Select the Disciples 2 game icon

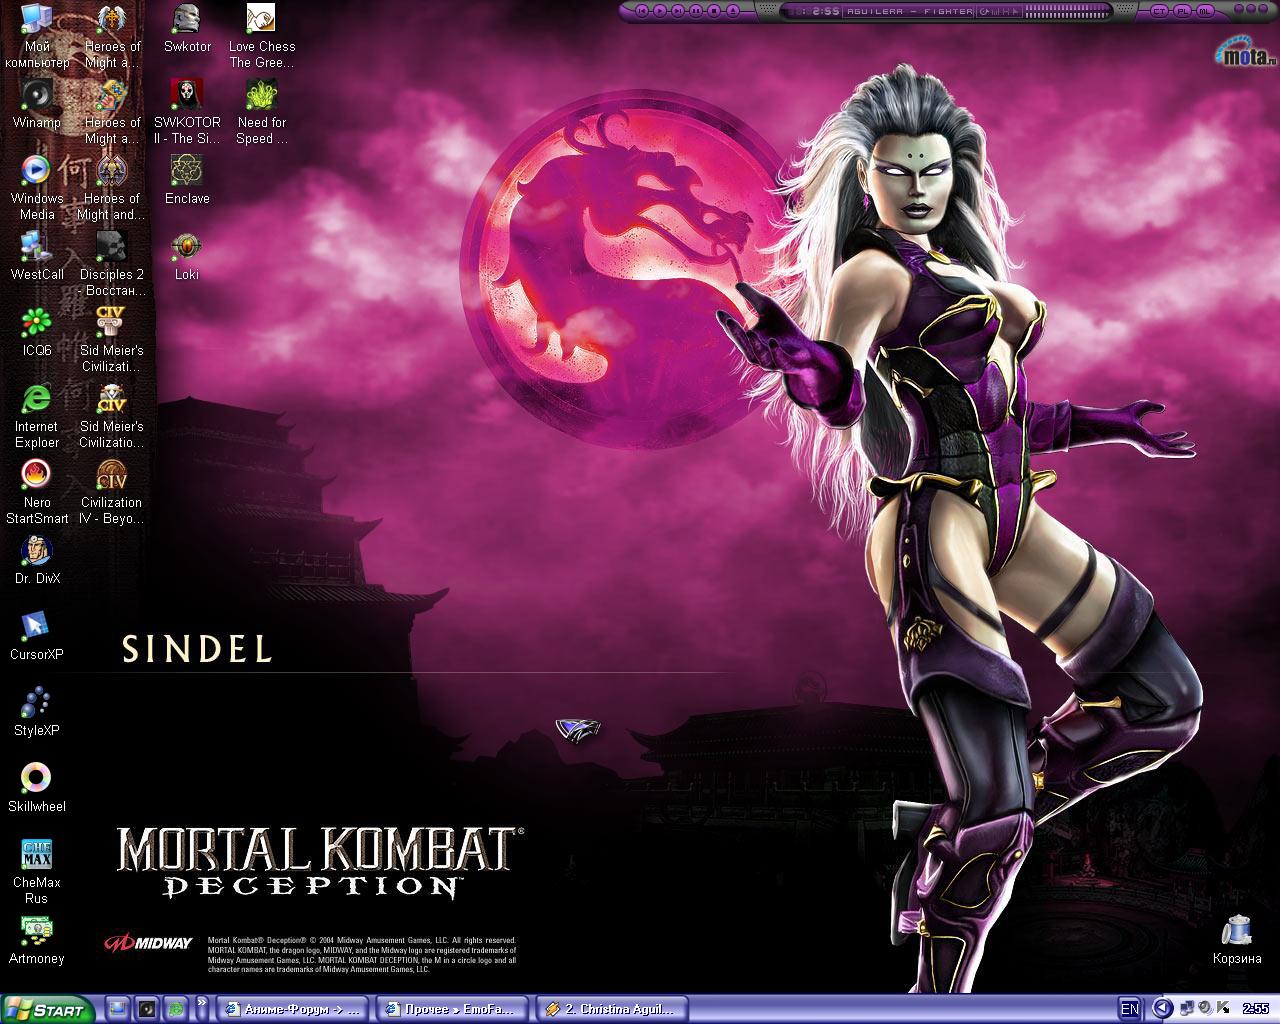(112, 264)
